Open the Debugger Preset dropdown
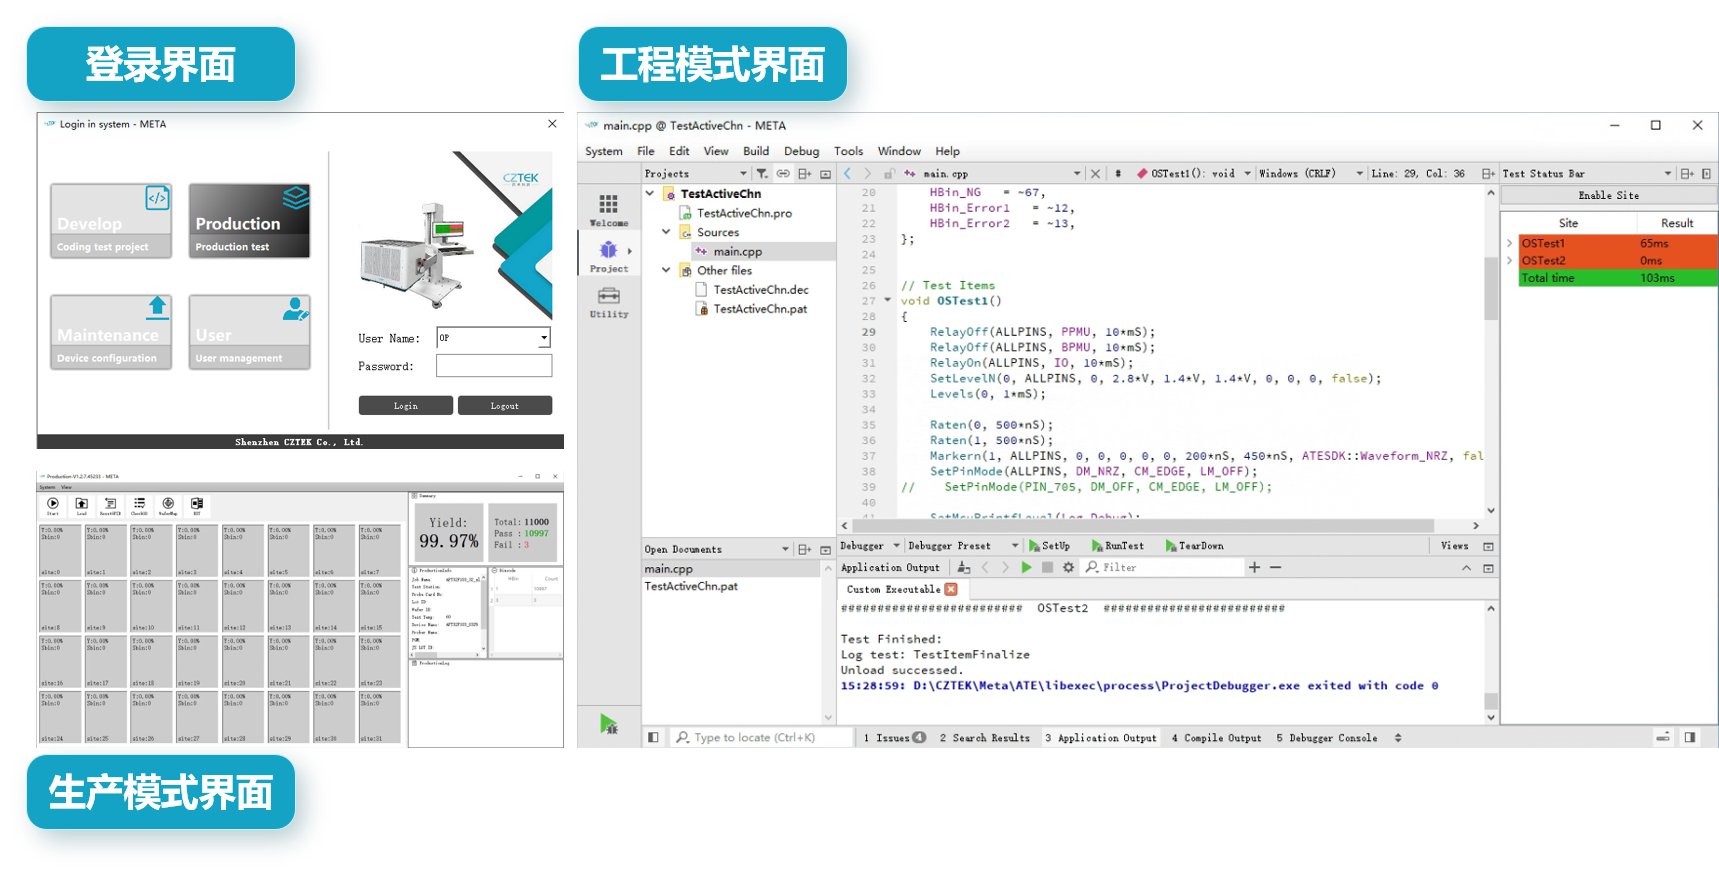The image size is (1719, 875). pos(1015,546)
